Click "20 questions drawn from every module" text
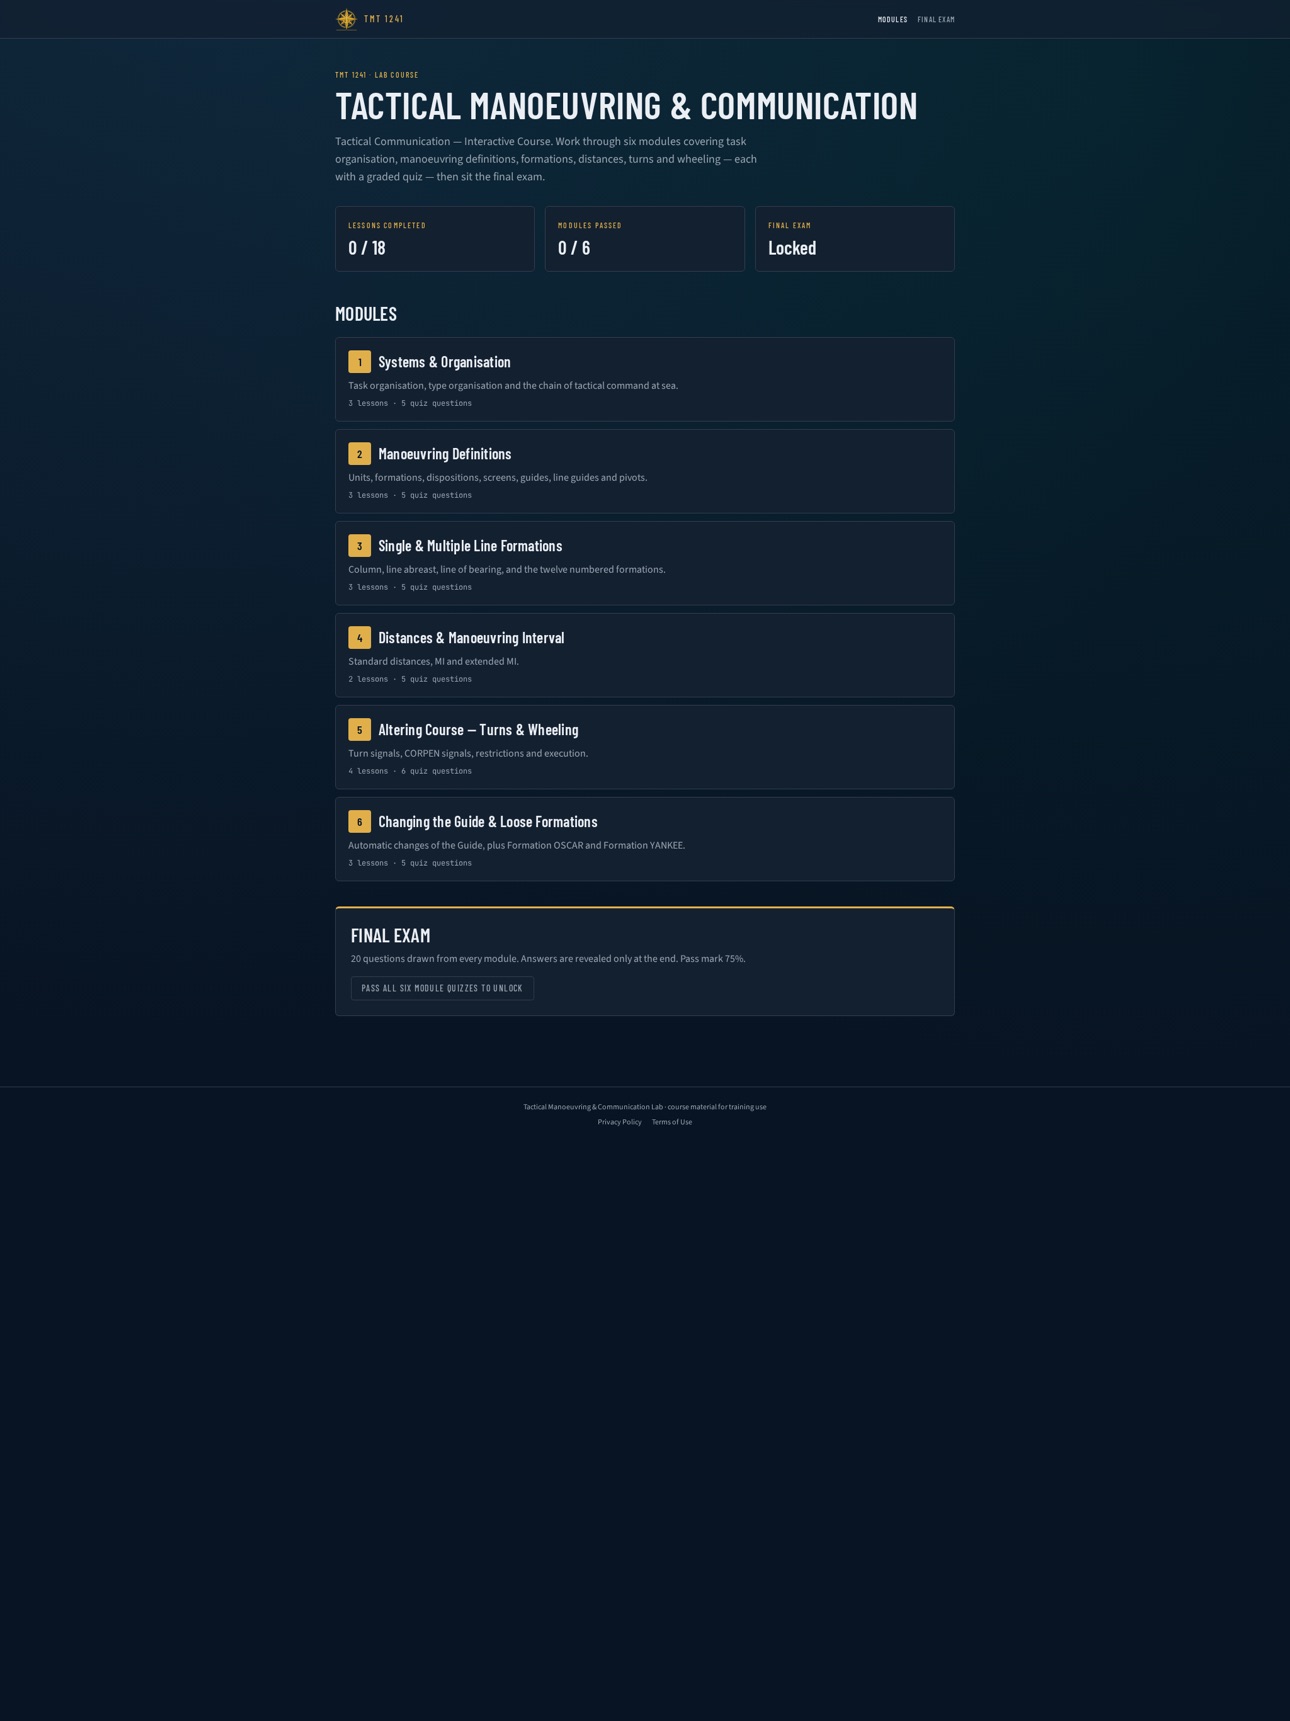Screen dimensions: 1290x1721 pos(548,959)
